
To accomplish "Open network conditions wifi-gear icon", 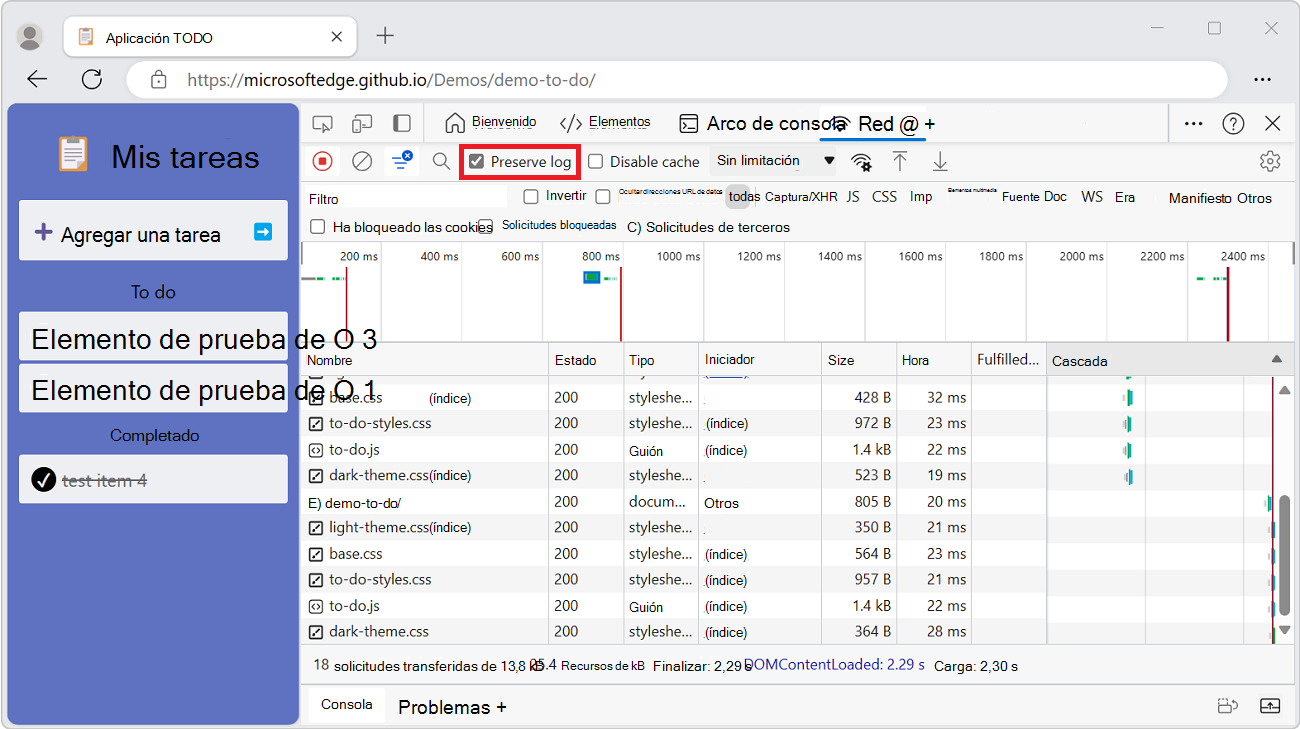I will pyautogui.click(x=861, y=162).
